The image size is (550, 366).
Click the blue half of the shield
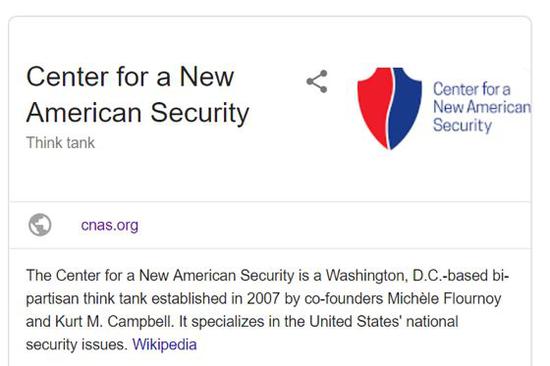click(x=405, y=105)
